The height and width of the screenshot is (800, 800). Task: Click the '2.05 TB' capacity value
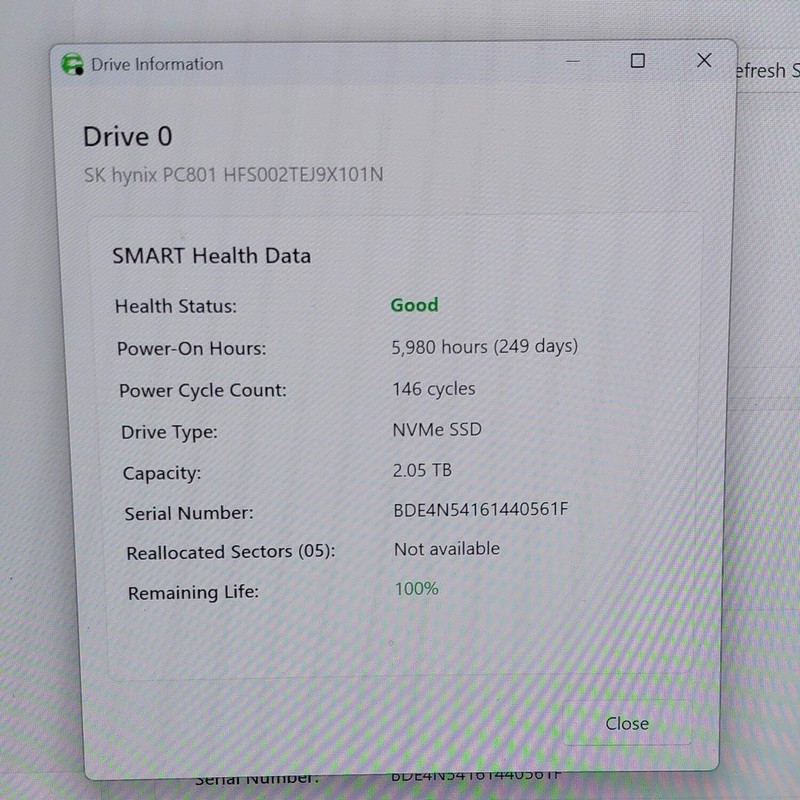click(422, 470)
